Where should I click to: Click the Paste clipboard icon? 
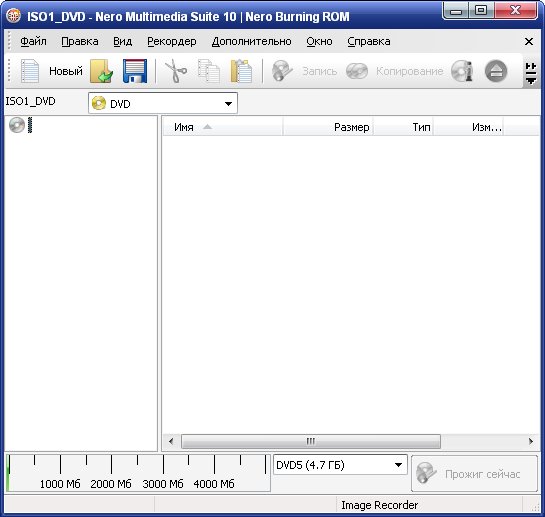coord(241,71)
